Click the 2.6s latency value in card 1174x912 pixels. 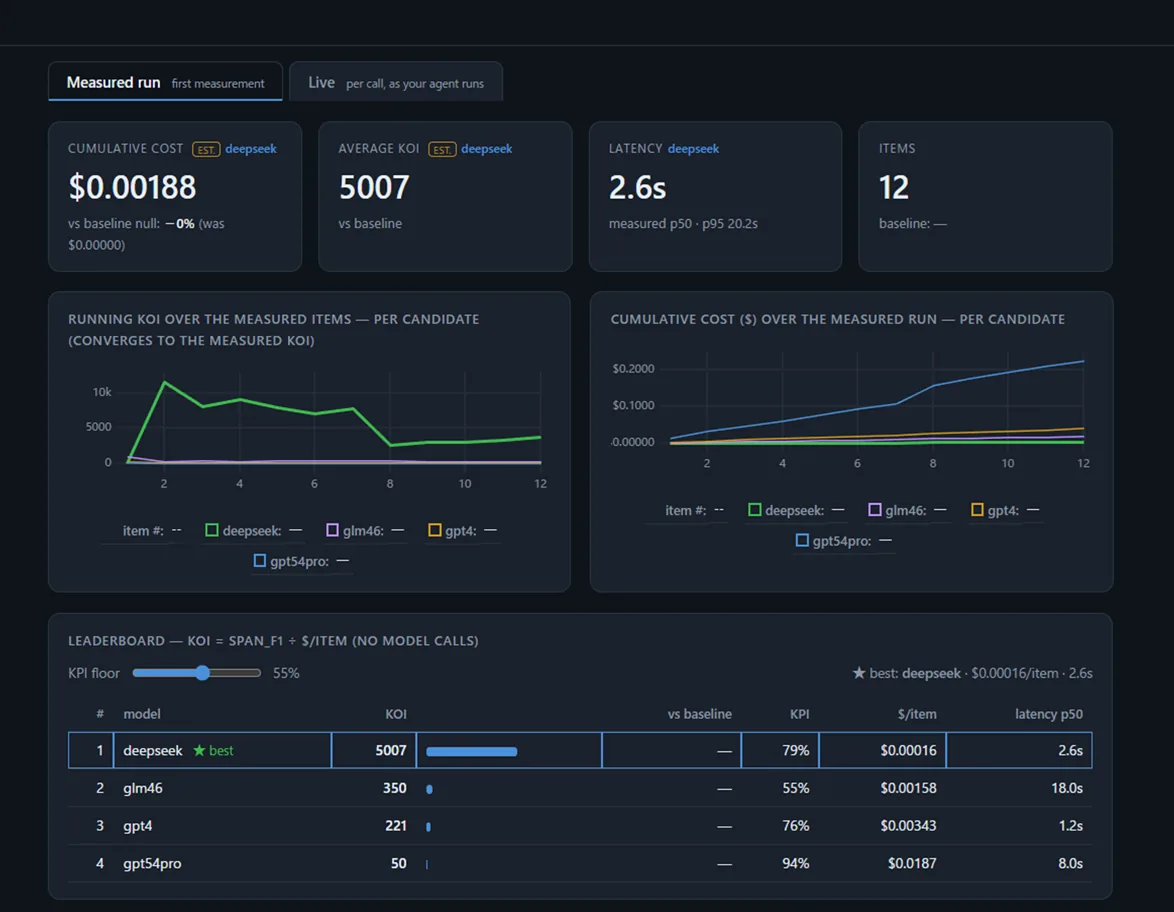tap(637, 187)
